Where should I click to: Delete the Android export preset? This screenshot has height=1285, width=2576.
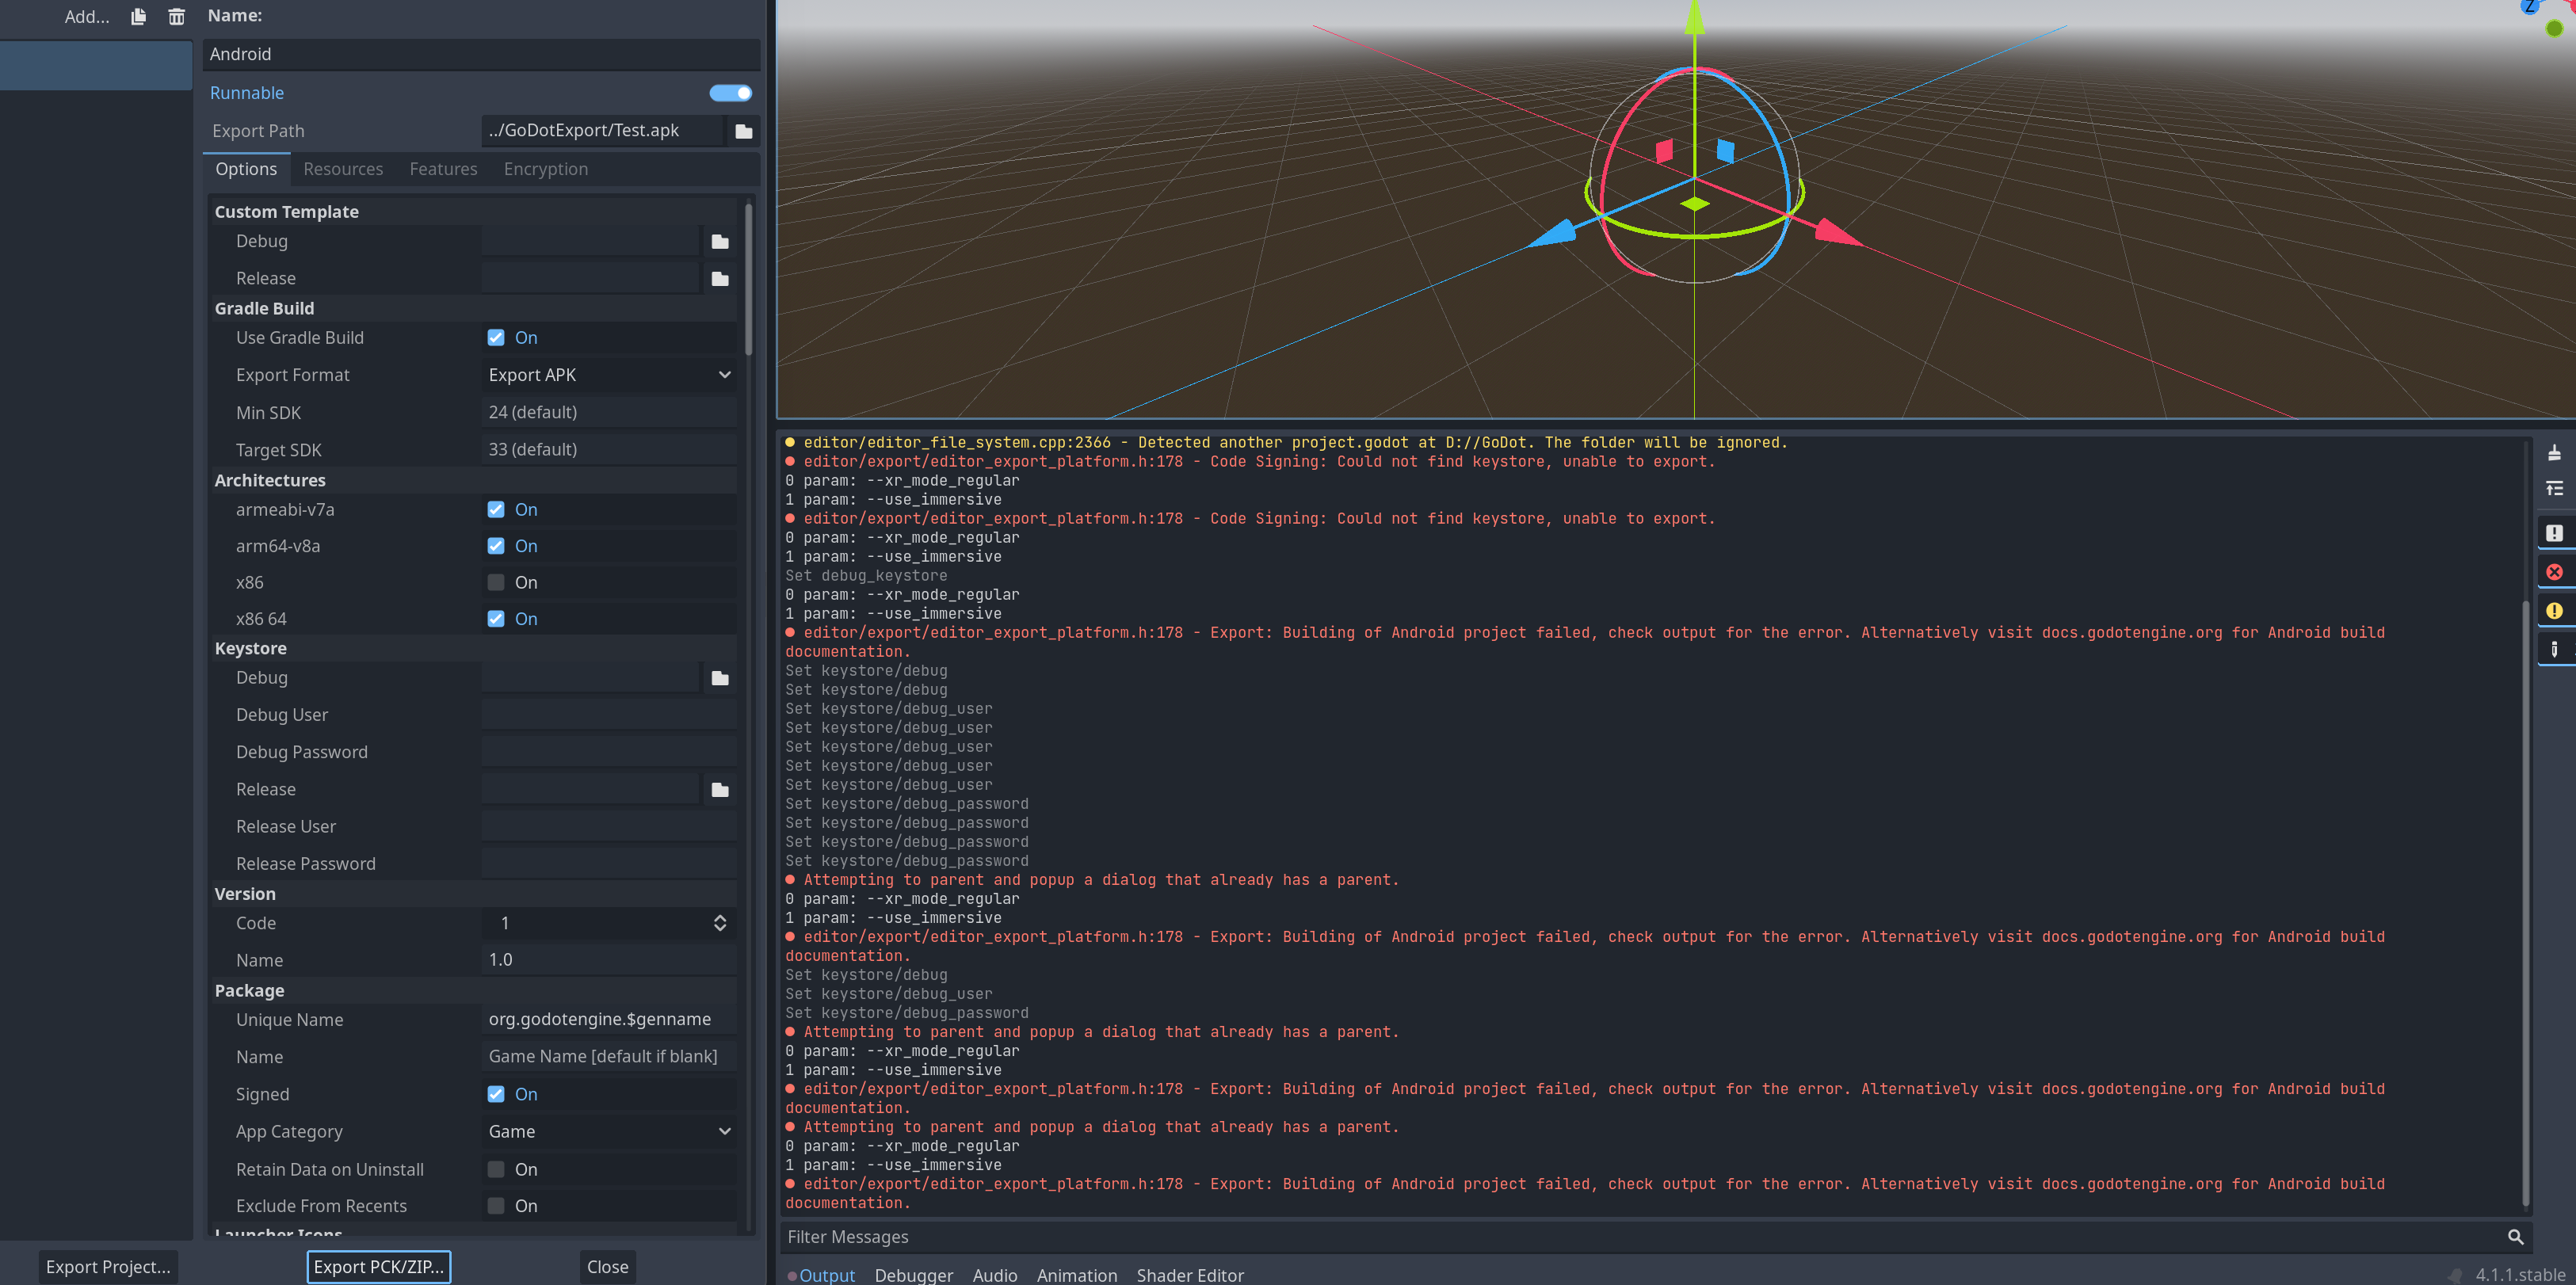177,17
